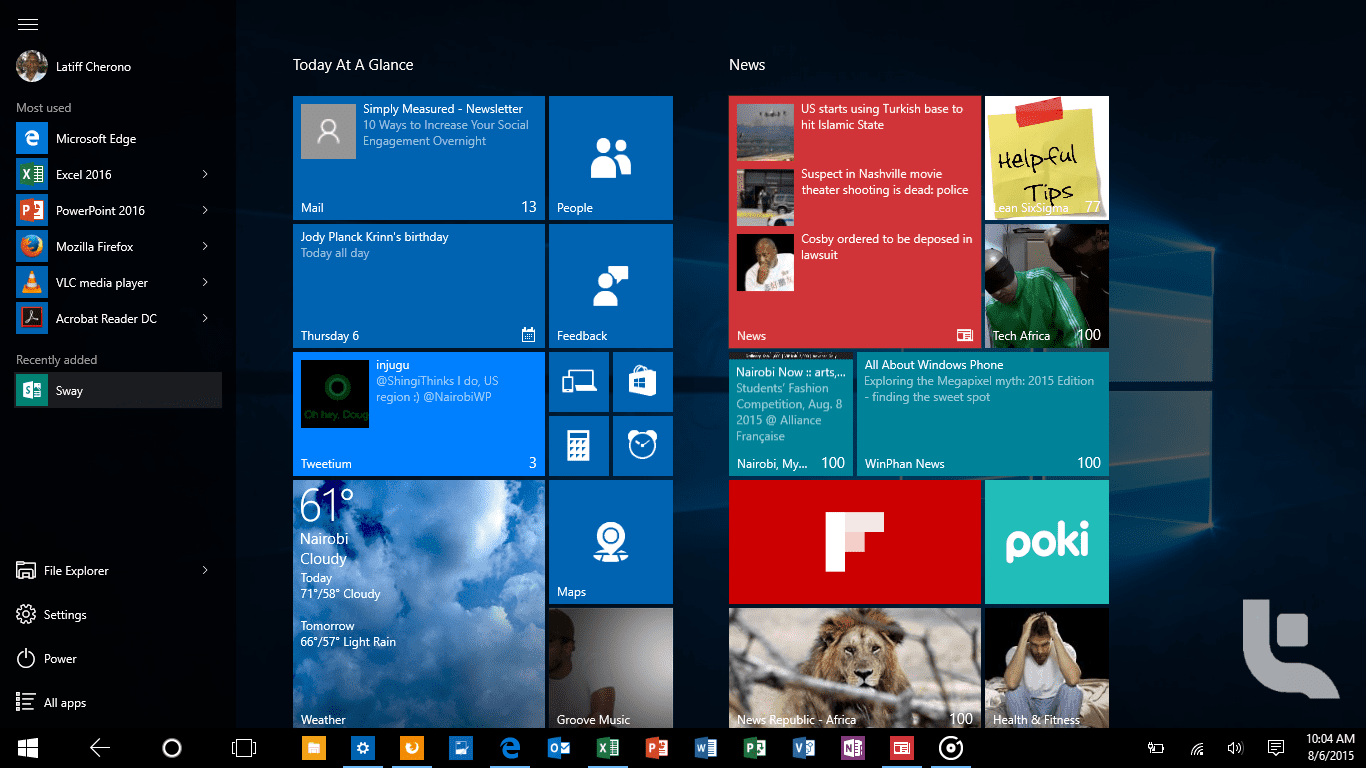Click the Windows Start button
The image size is (1366, 768).
27,748
